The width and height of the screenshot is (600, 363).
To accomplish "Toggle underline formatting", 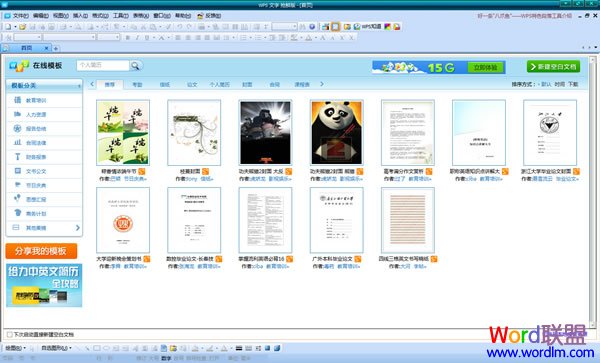I will coord(147,37).
